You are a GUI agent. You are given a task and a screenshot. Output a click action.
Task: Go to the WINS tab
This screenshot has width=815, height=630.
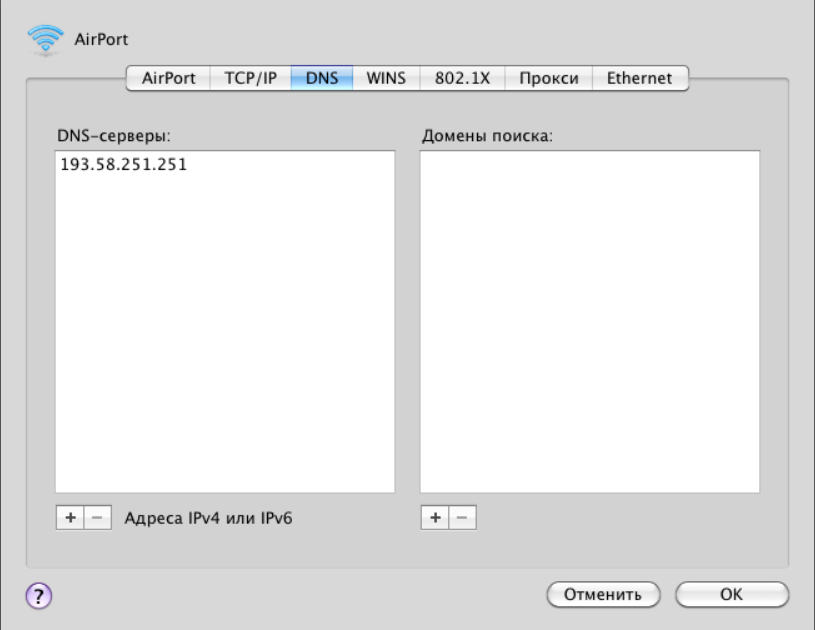[385, 79]
